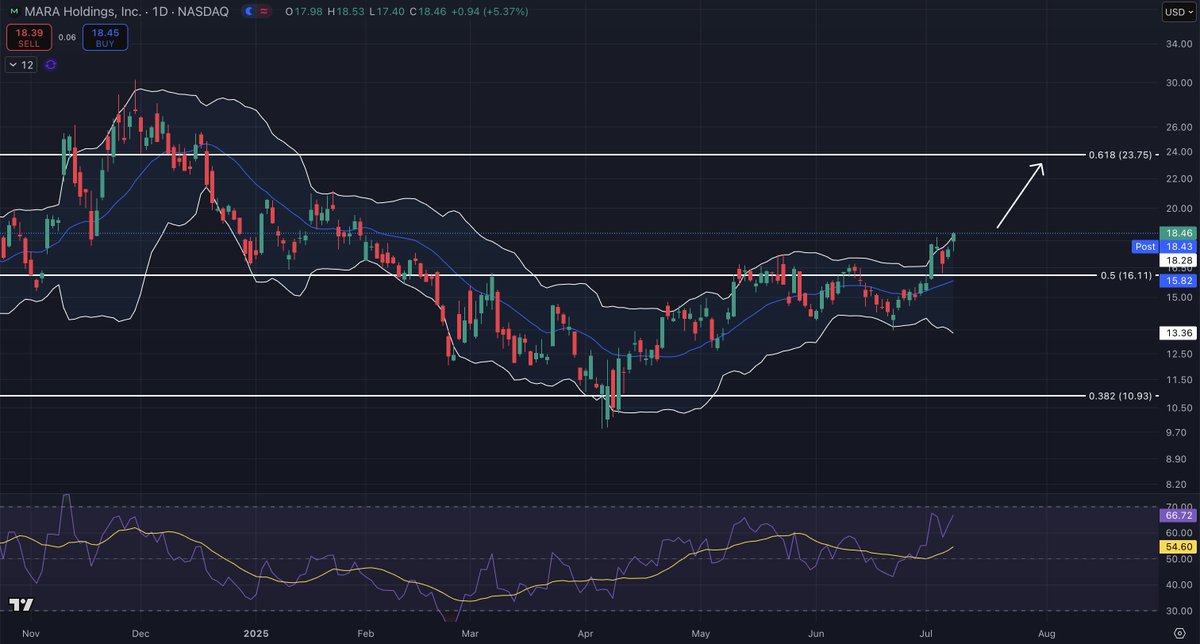Select the 0.5 (16.11) Fibonacci level label
Image resolution: width=1200 pixels, height=644 pixels.
1125,275
